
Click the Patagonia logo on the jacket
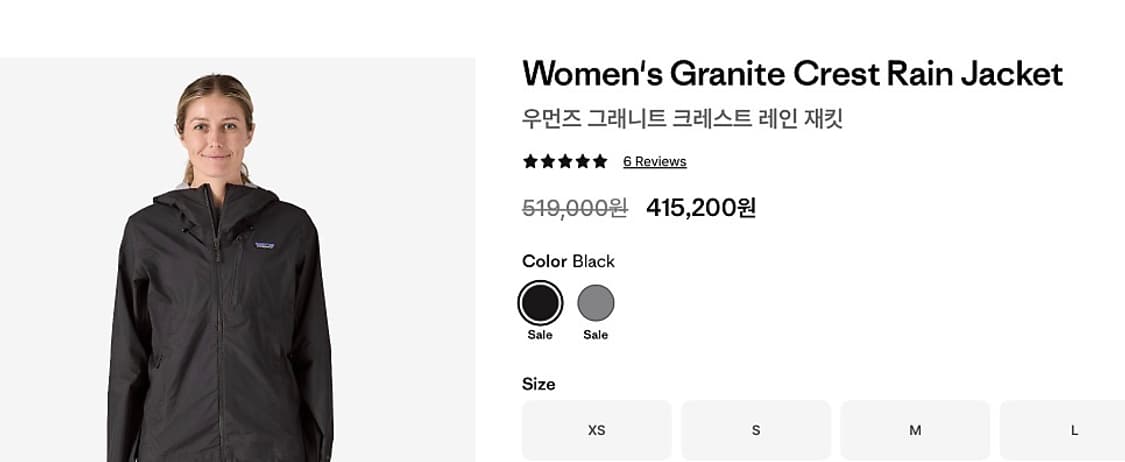tap(265, 243)
